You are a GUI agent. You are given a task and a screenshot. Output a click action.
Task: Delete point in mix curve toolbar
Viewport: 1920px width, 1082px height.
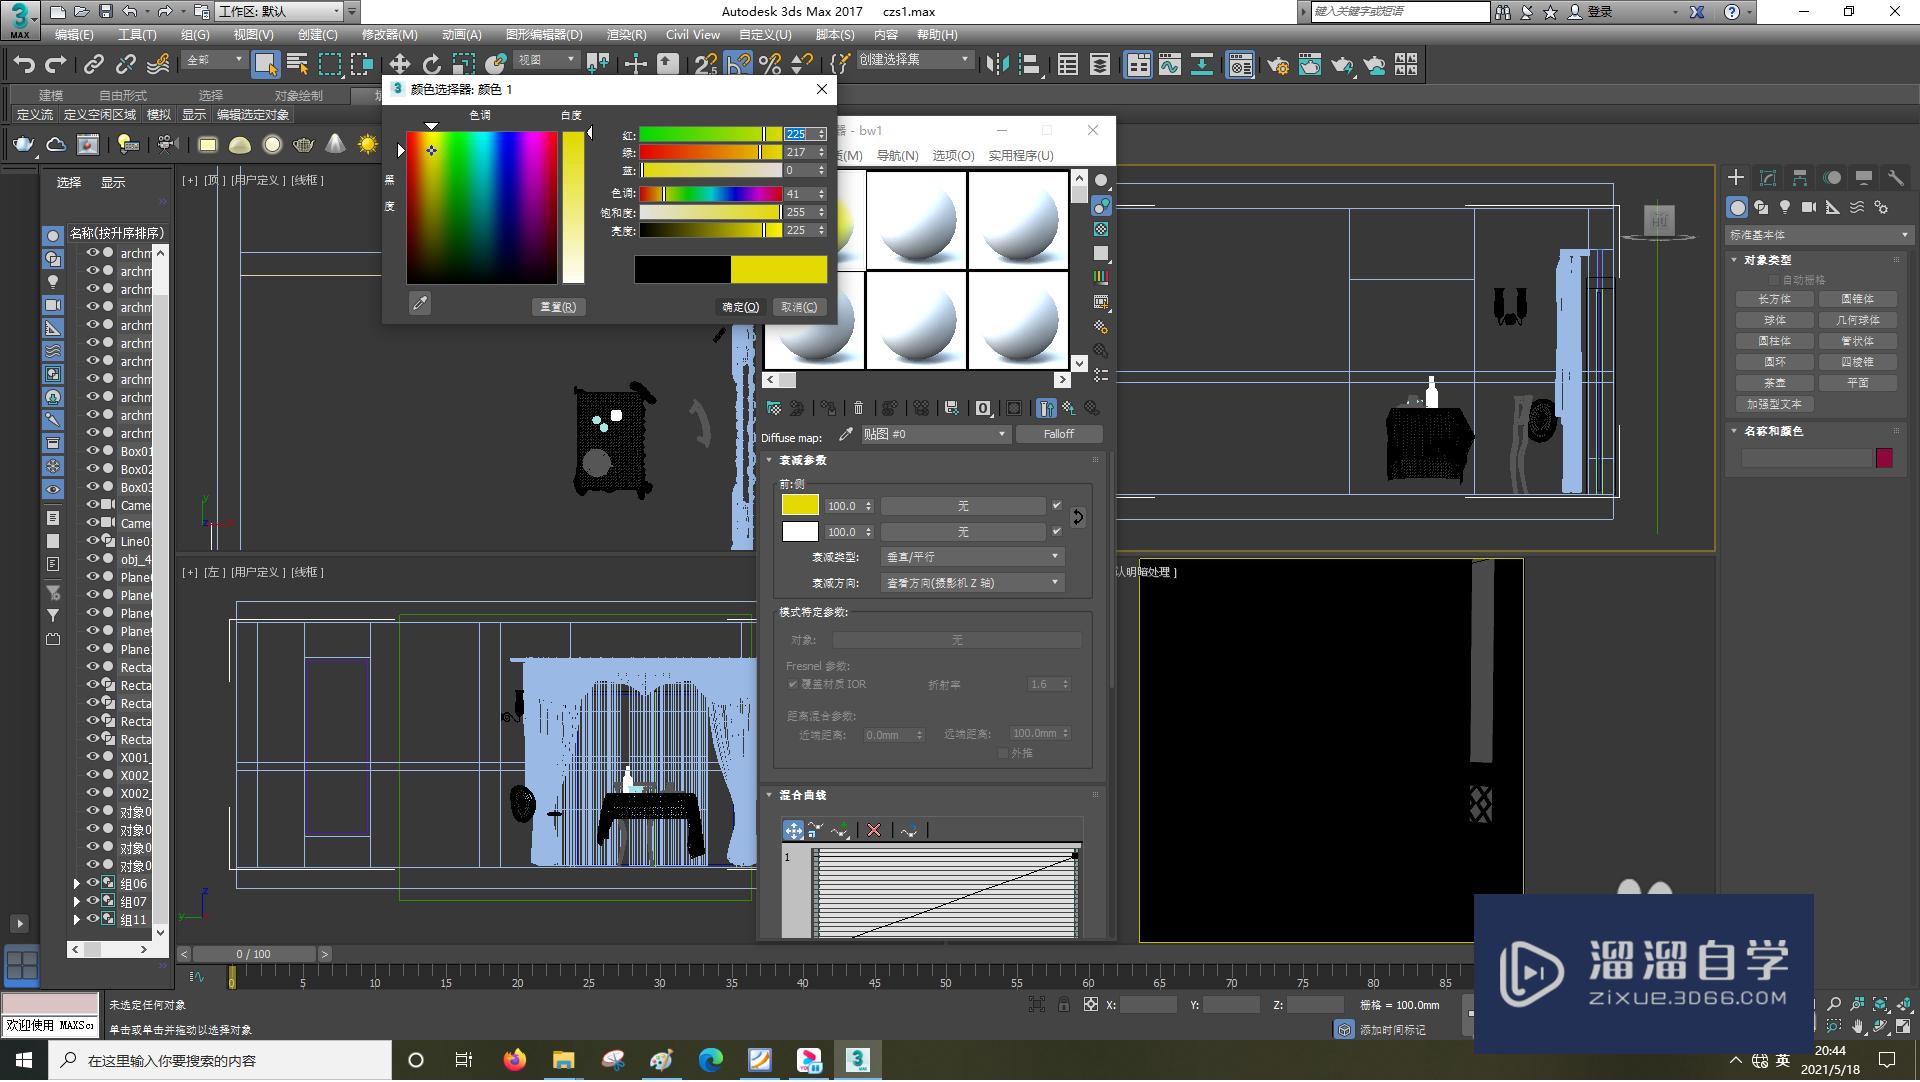[874, 830]
